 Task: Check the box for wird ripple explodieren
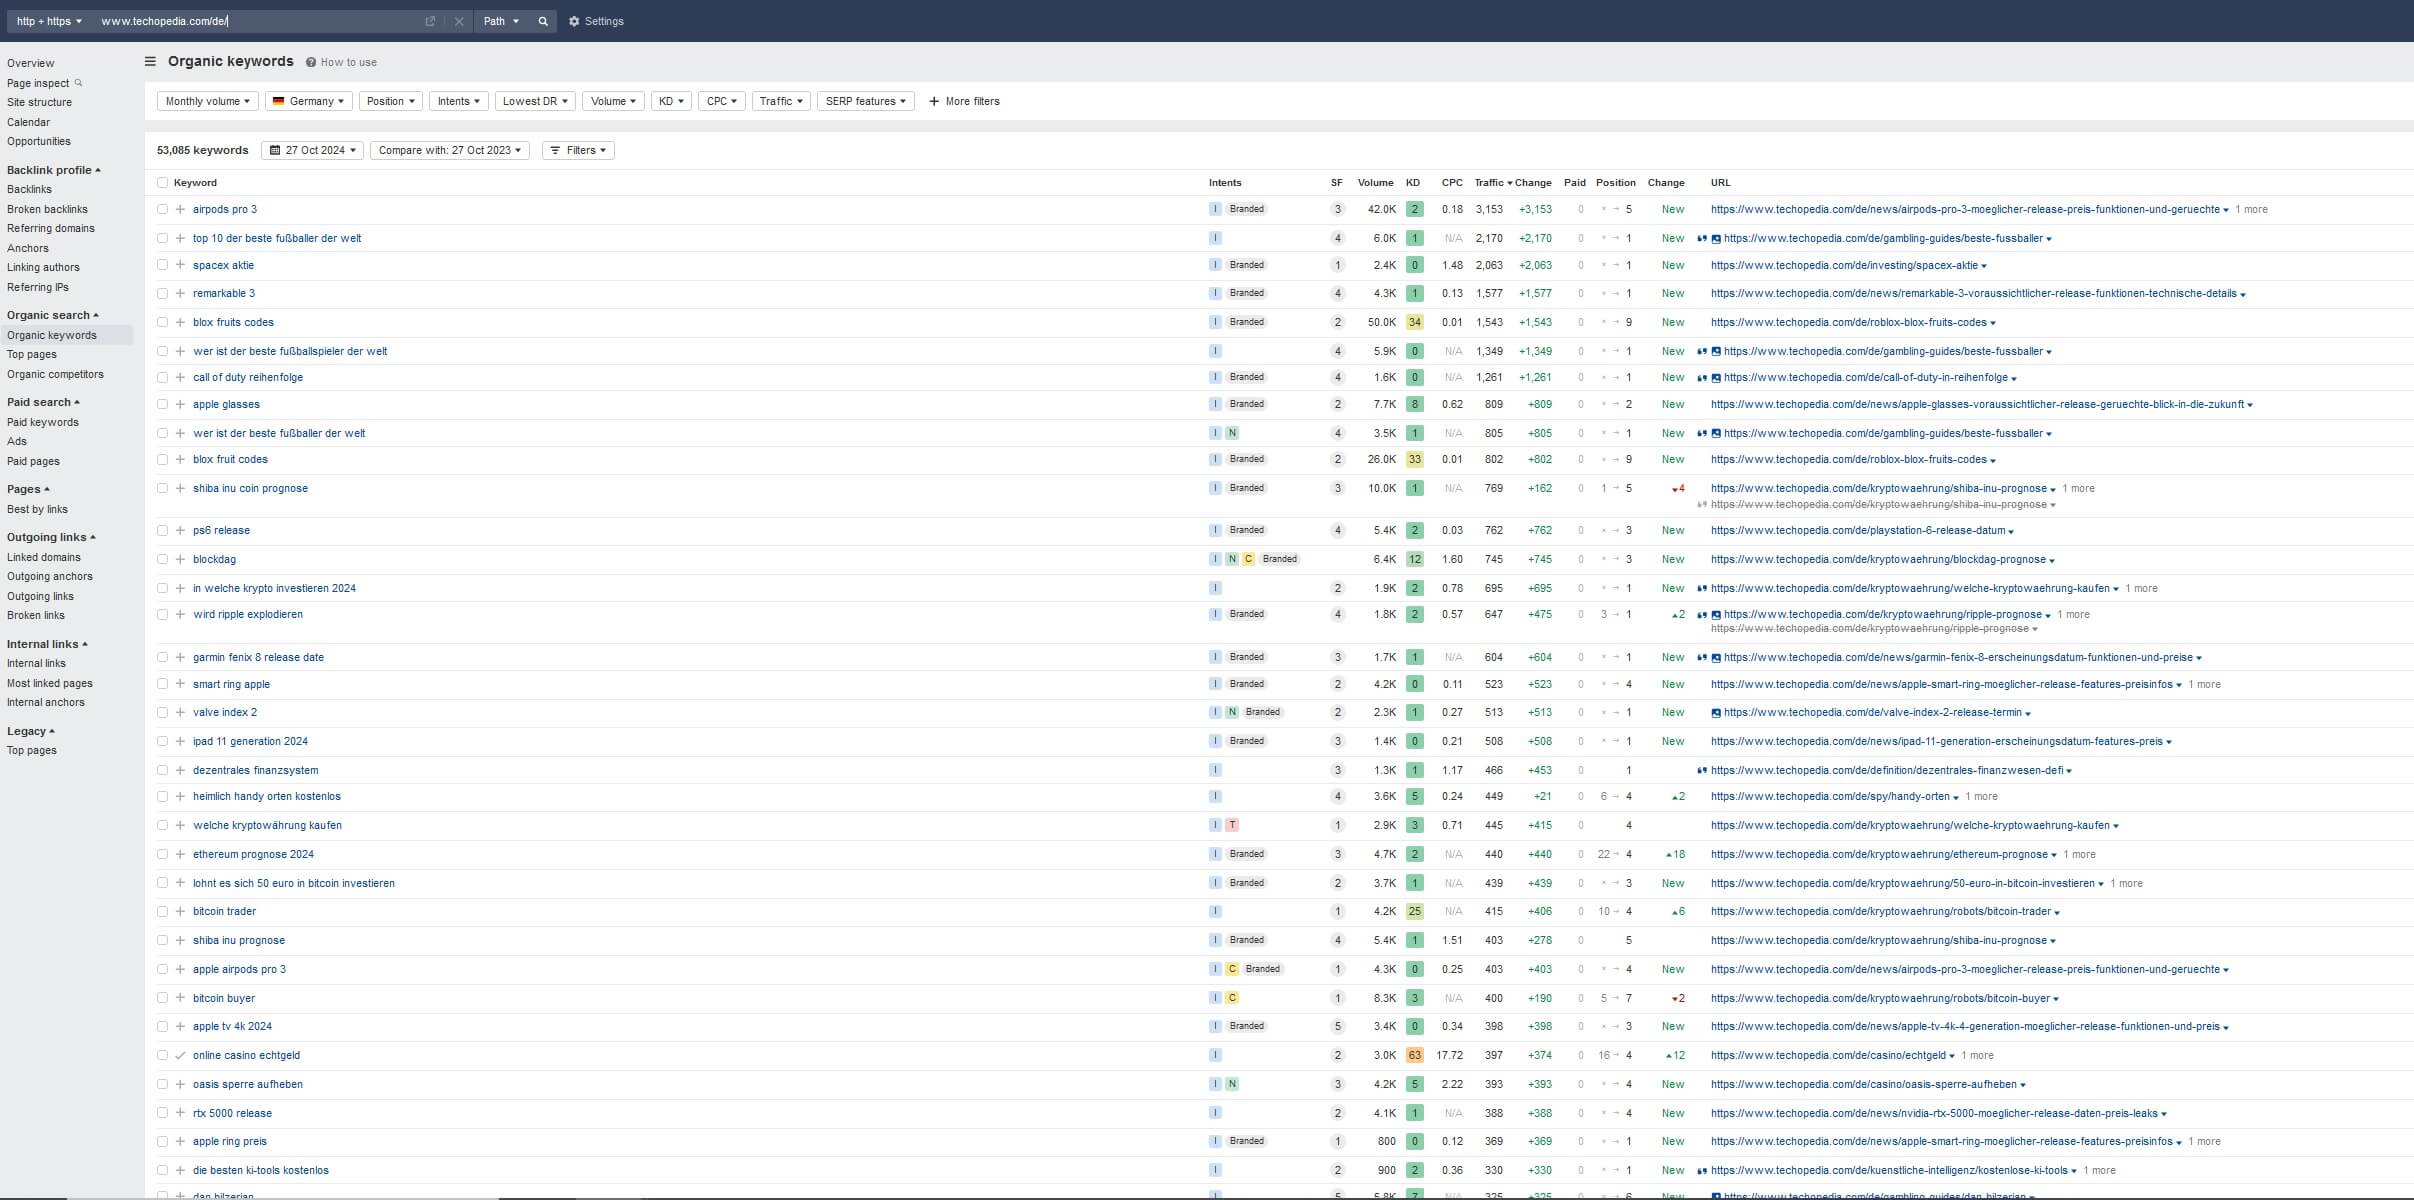pyautogui.click(x=162, y=614)
